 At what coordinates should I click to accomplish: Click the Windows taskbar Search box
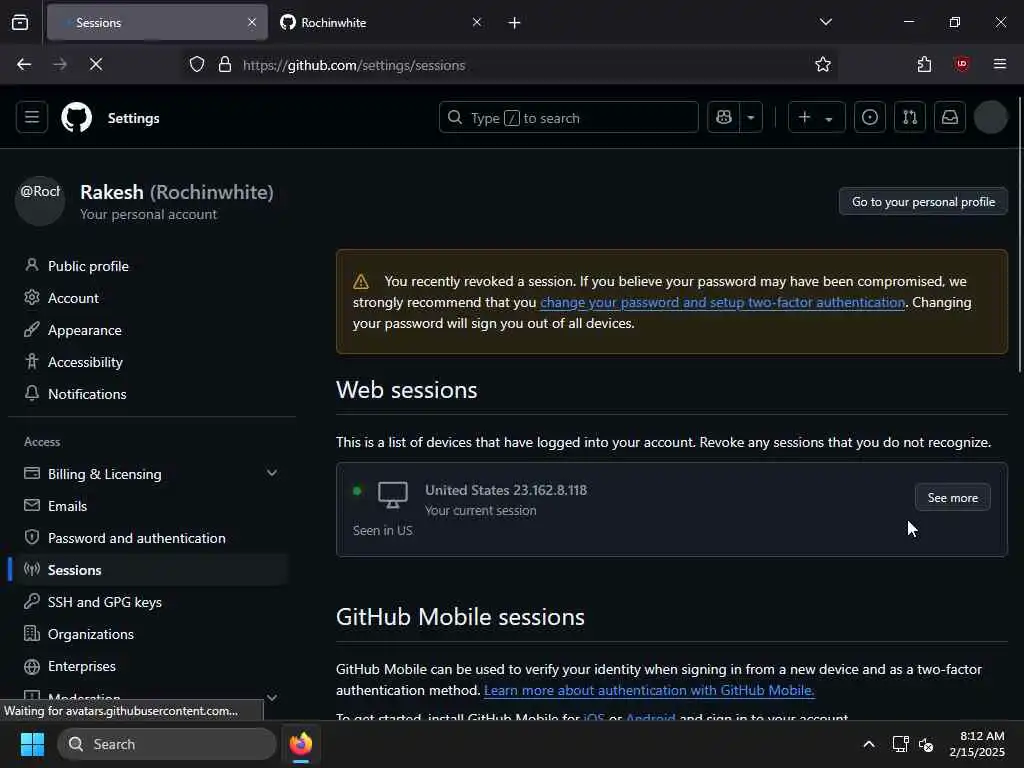[167, 744]
